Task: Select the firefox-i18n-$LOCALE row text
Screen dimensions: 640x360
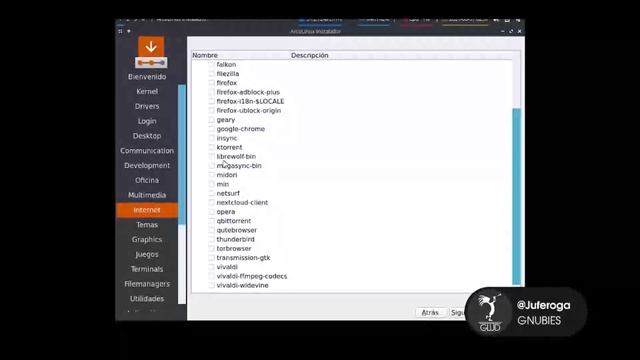Action: (x=250, y=101)
